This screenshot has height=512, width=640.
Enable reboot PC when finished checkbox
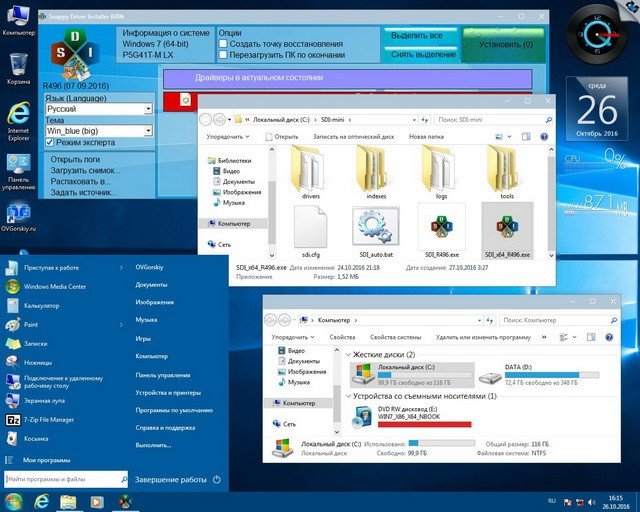223,55
